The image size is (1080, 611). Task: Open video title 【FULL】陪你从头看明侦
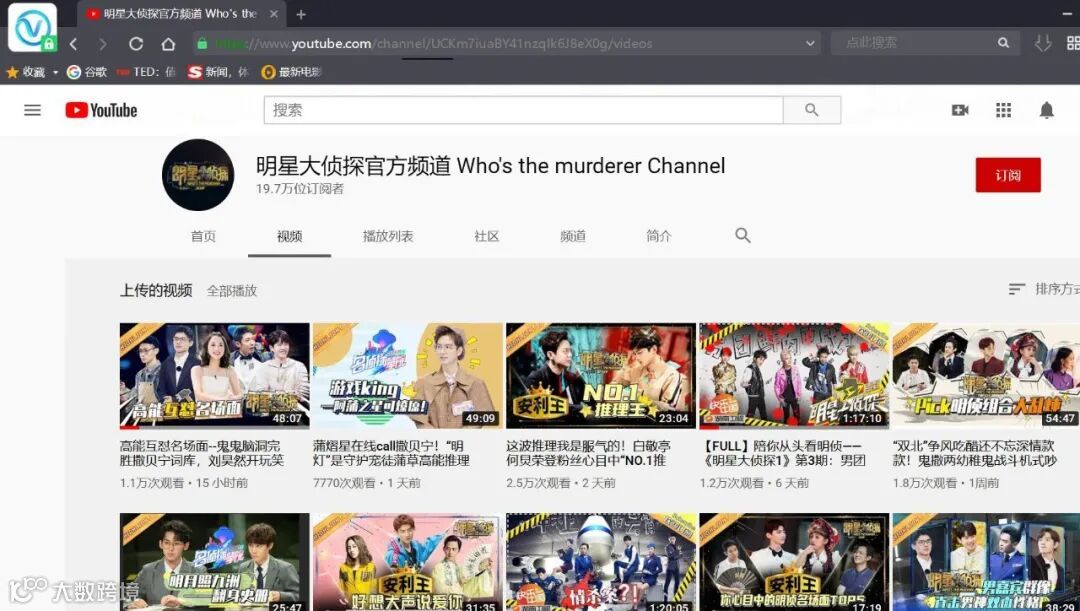click(782, 453)
